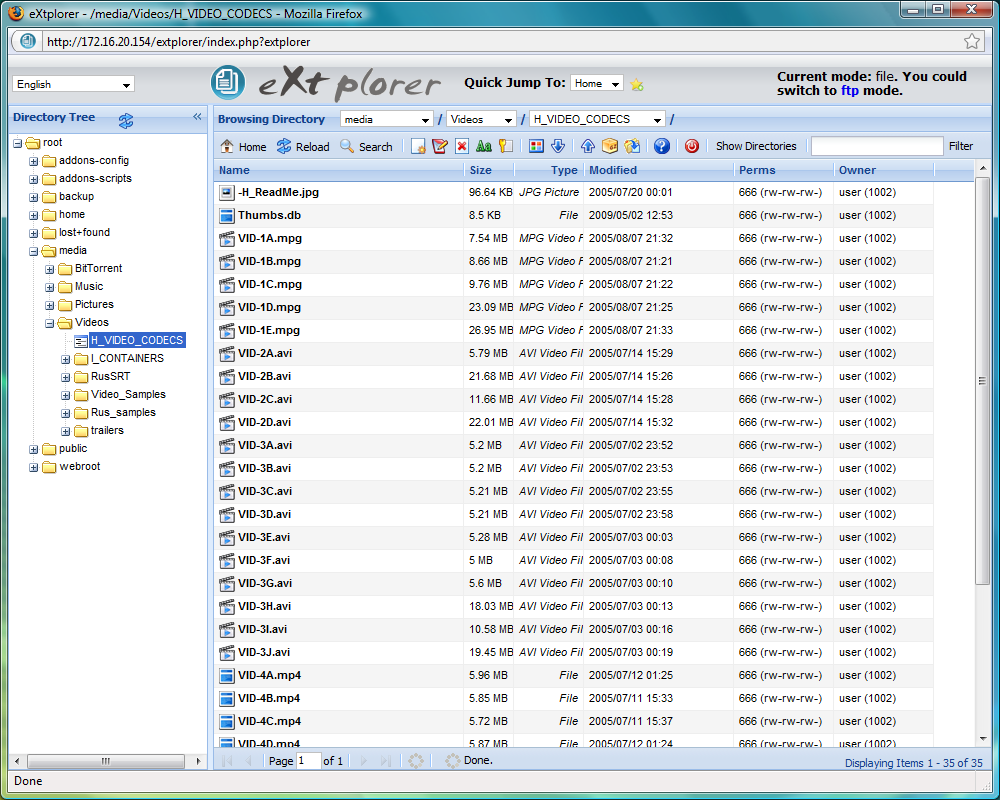Image resolution: width=1000 pixels, height=800 pixels.
Task: Expand the addons-config tree node
Action: 34,161
